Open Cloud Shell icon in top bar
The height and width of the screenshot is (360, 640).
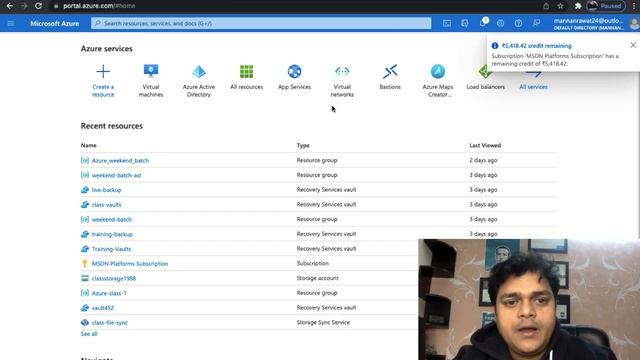click(x=447, y=23)
